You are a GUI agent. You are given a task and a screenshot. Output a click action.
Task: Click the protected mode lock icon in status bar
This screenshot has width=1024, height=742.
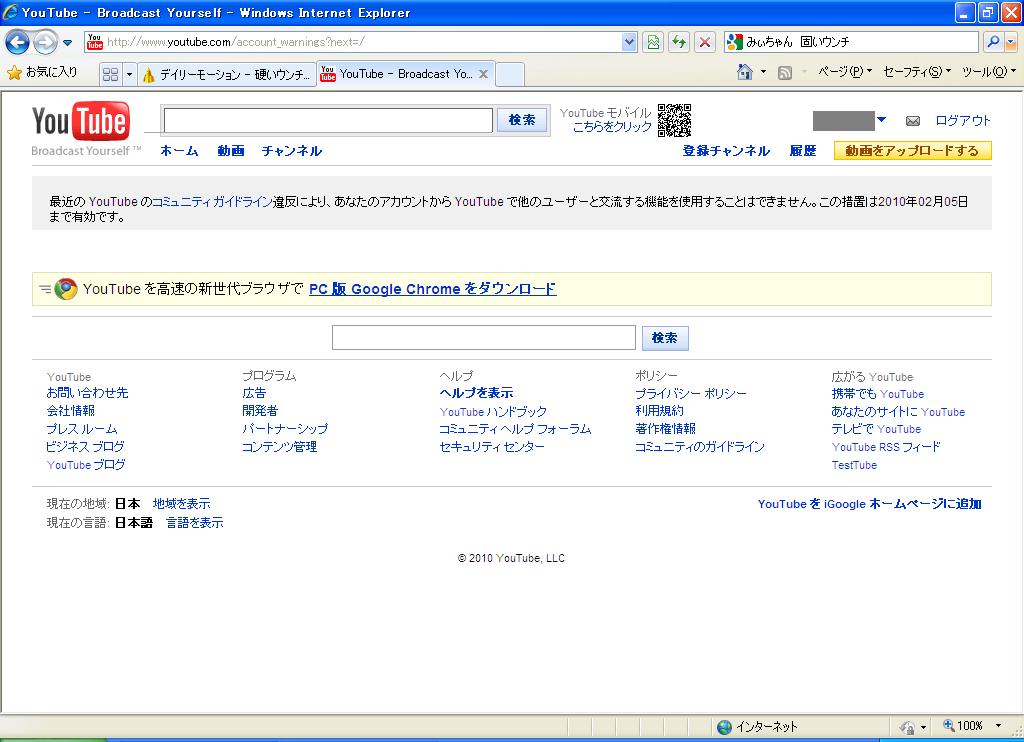[906, 727]
